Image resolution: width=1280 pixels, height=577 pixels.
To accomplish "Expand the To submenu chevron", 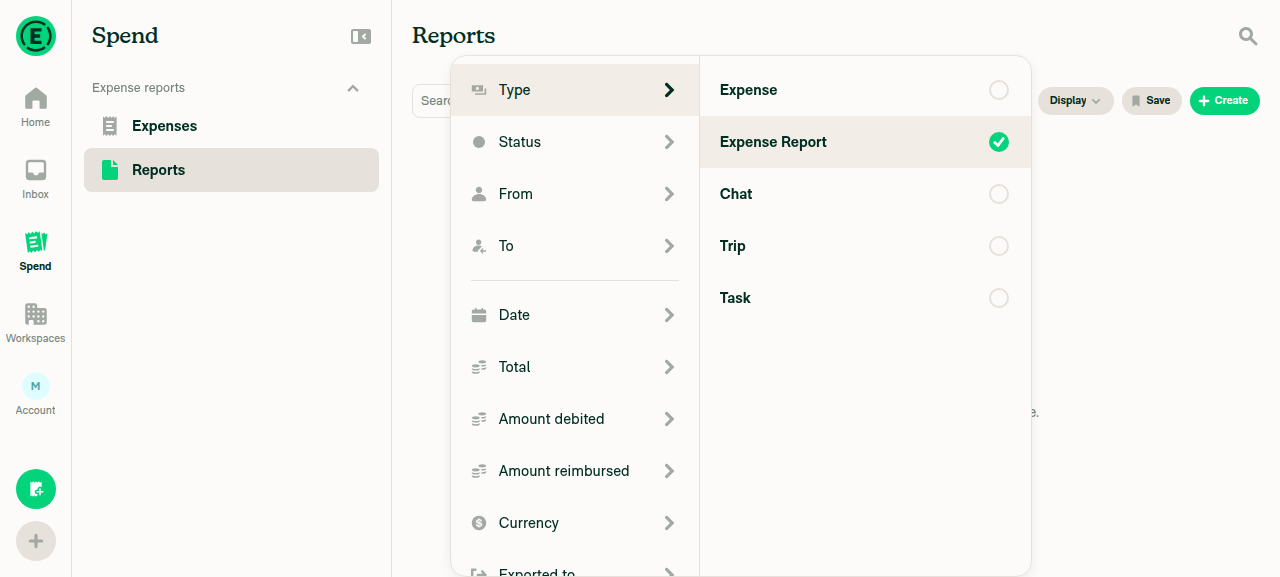I will 669,246.
